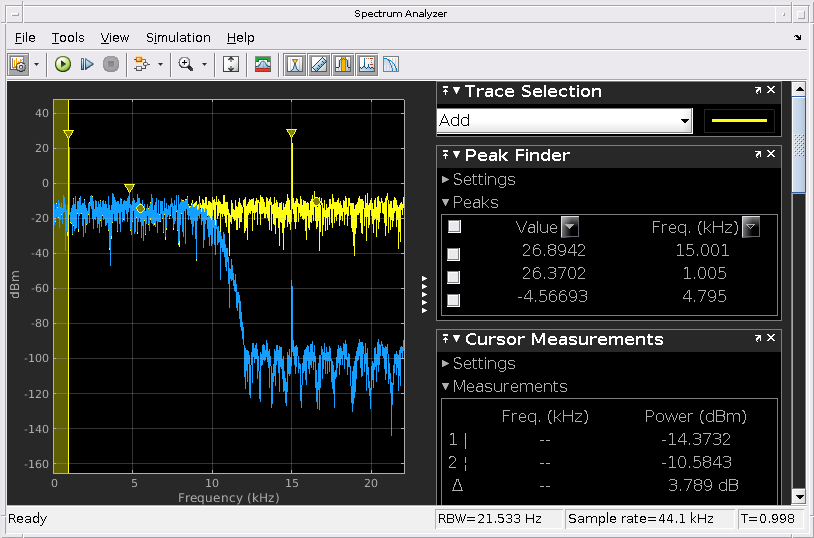
Task: Open the Configuration Properties gear icon
Action: [18, 64]
